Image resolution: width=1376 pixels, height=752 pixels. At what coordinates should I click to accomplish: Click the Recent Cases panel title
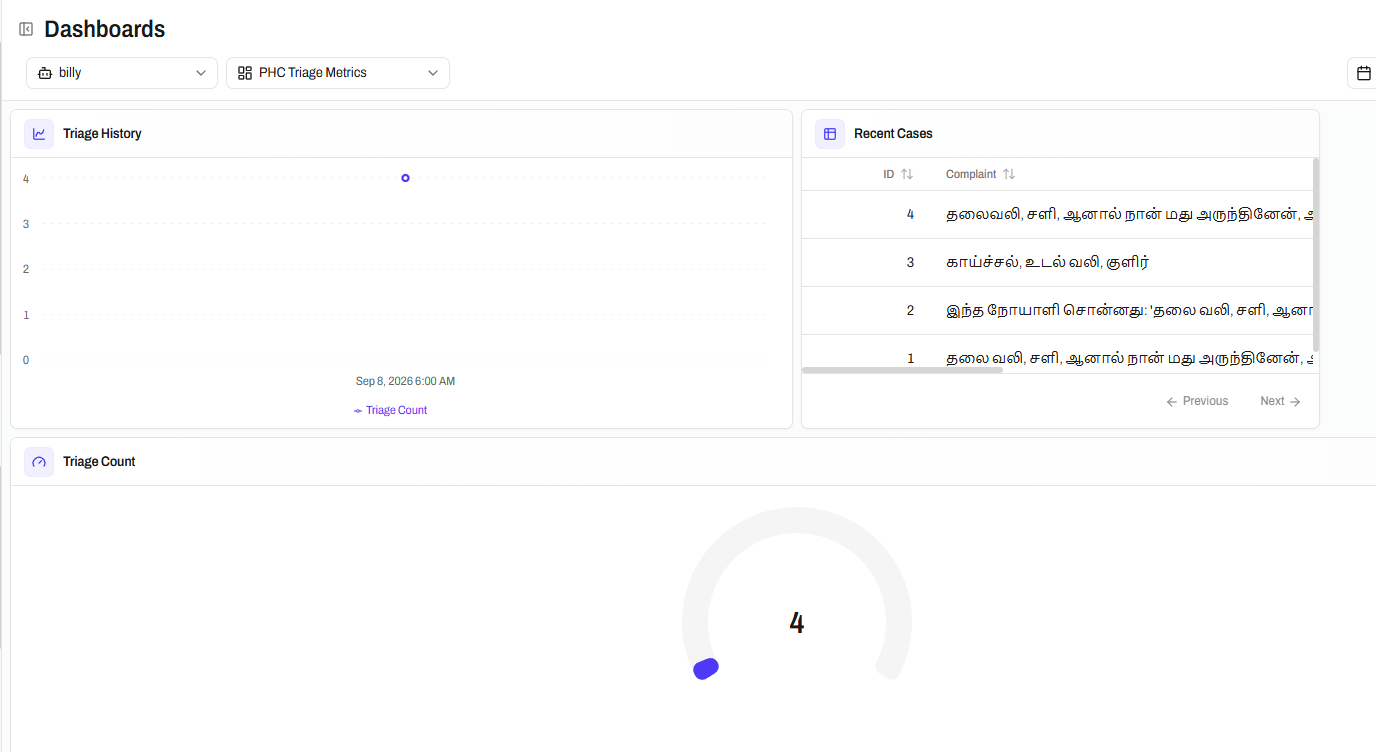(893, 134)
